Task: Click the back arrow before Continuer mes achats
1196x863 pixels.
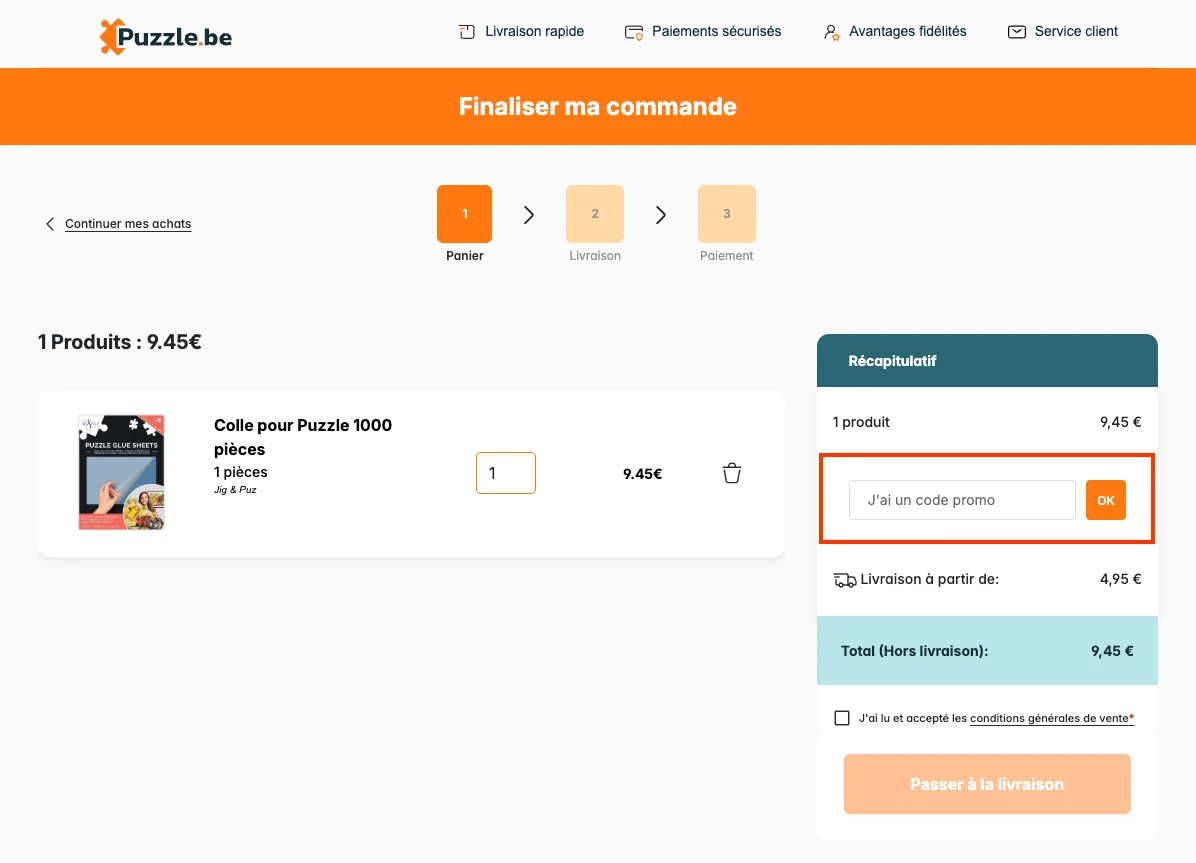Action: [x=50, y=224]
